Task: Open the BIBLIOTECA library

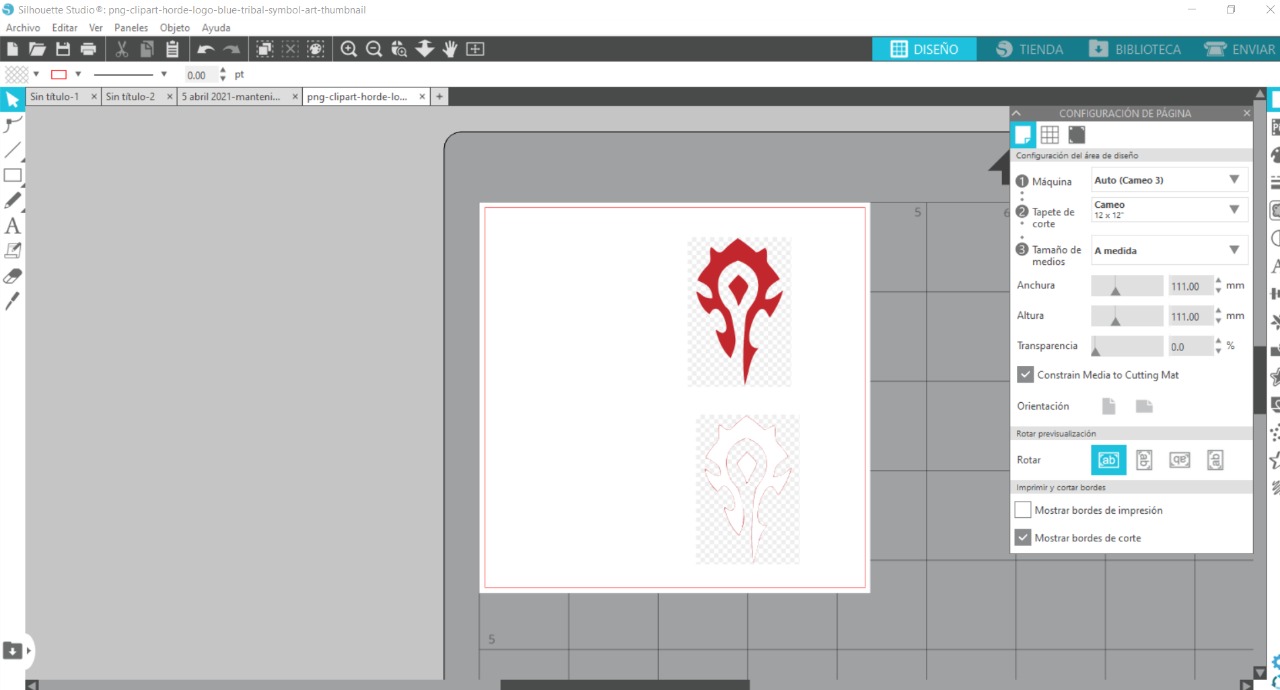Action: [1134, 49]
